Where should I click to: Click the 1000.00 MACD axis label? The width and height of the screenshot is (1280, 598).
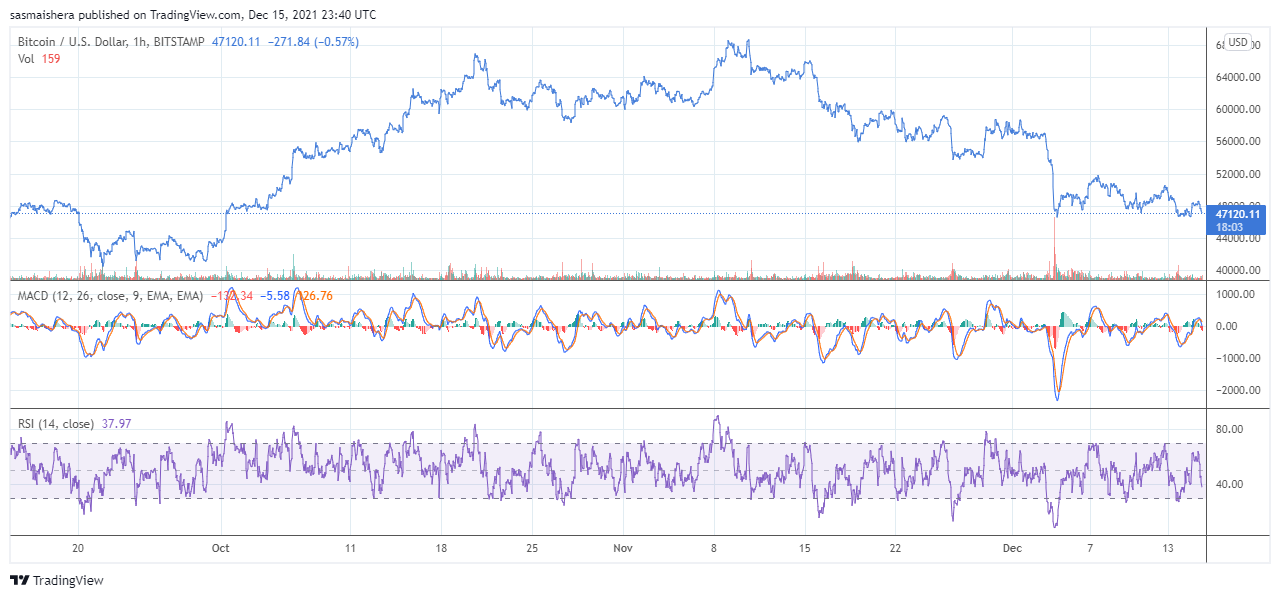coord(1237,294)
